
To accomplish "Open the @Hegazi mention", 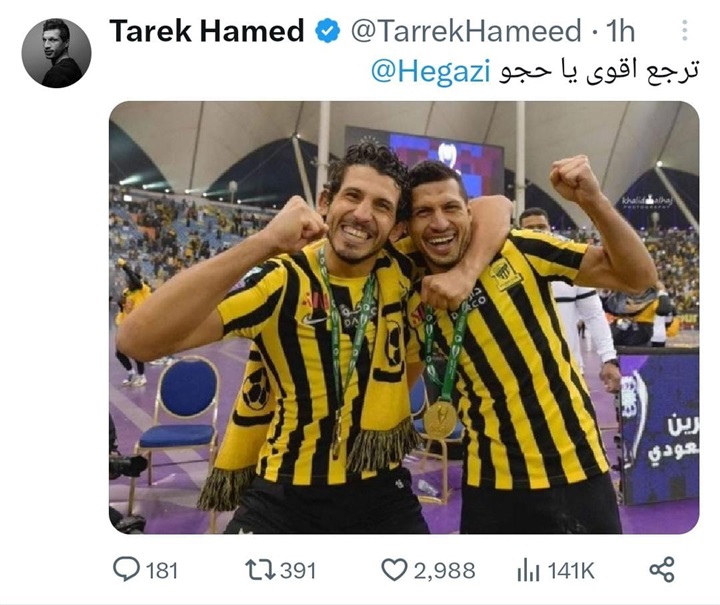I will (x=430, y=72).
